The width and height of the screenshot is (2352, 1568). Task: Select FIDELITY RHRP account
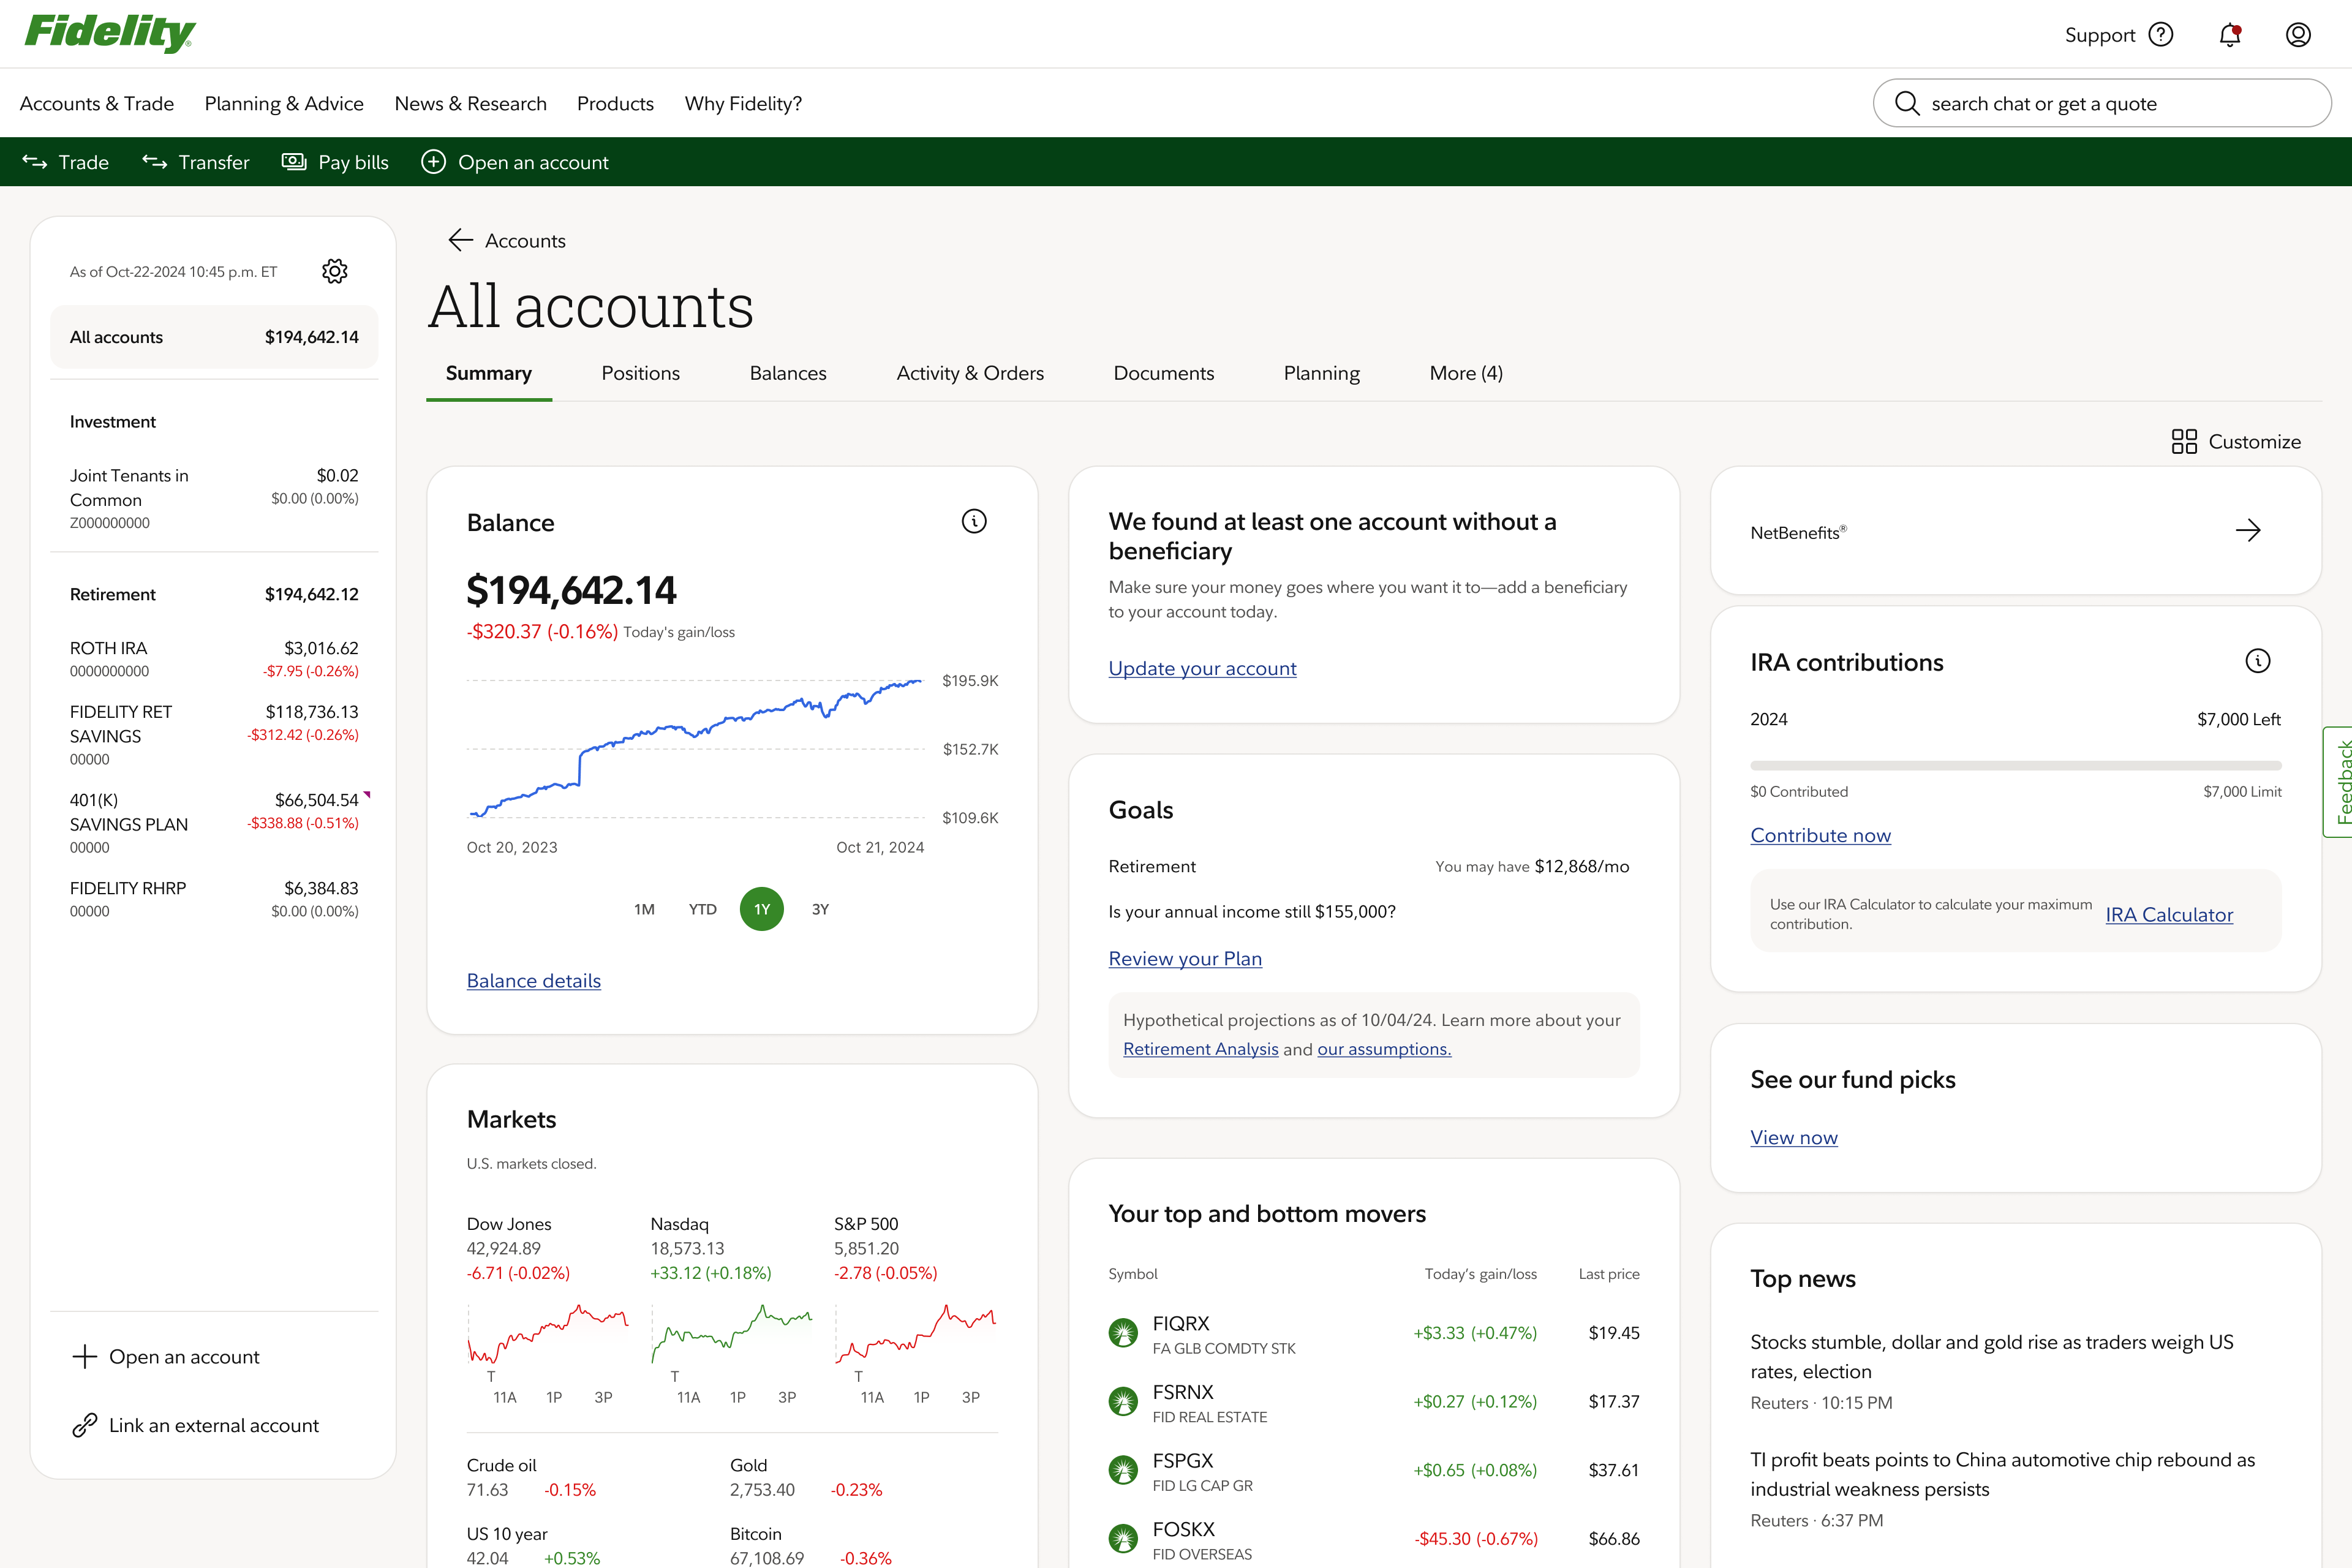(x=214, y=899)
